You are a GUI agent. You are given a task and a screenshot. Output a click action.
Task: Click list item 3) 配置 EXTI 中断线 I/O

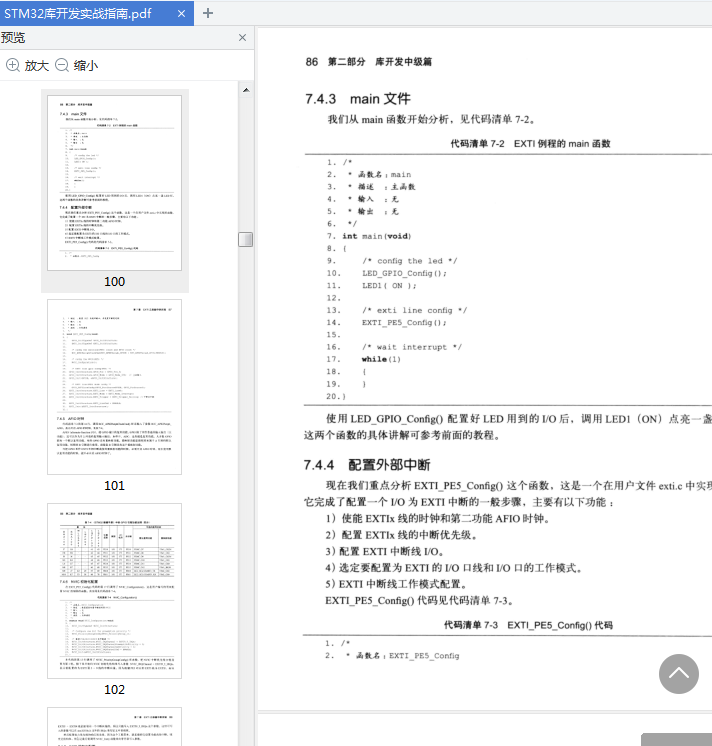tap(385, 551)
